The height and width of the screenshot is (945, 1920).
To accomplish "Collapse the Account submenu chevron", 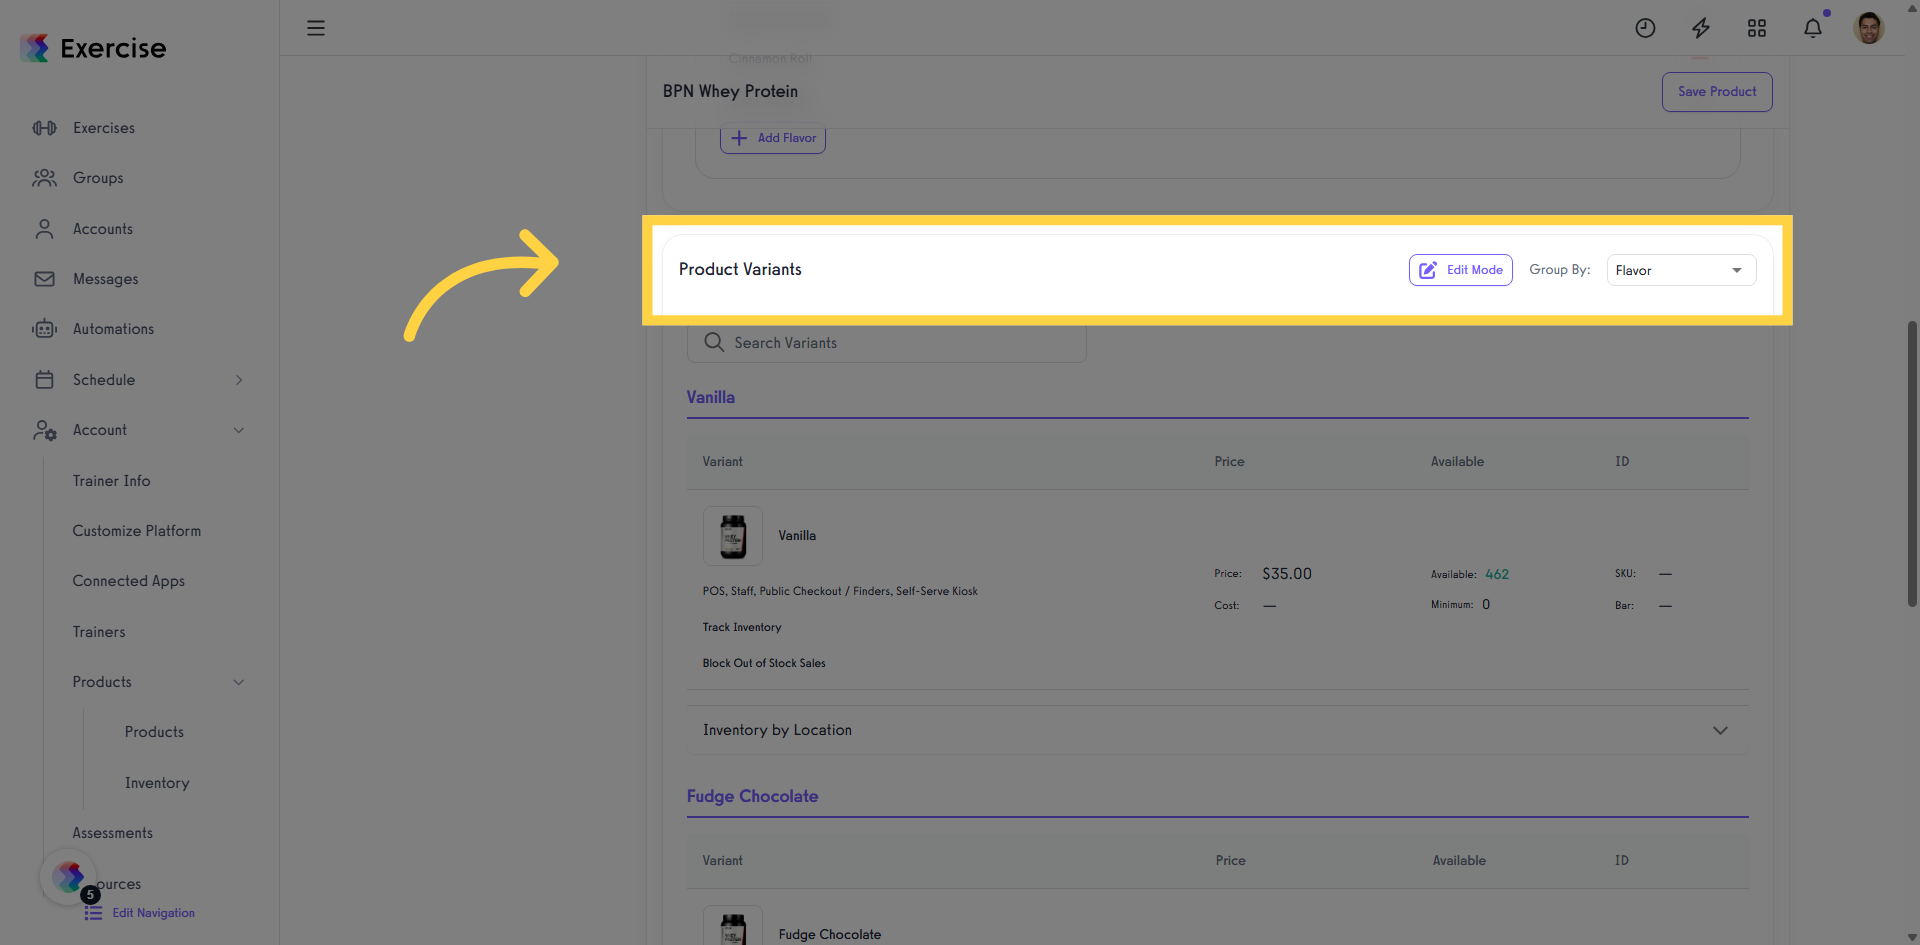I will (239, 430).
